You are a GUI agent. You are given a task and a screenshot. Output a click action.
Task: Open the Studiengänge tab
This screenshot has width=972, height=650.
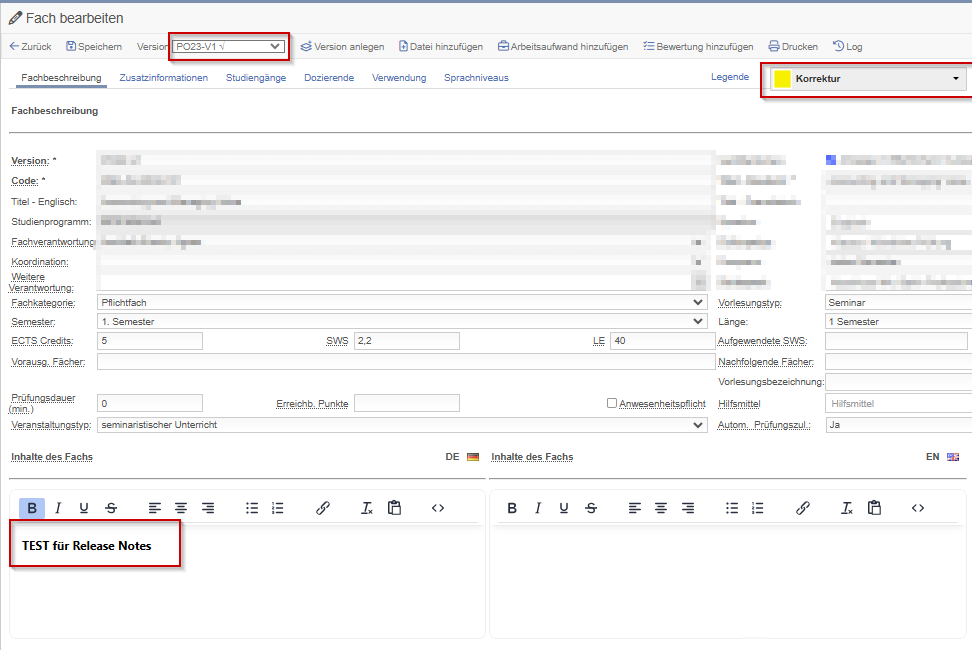point(256,77)
